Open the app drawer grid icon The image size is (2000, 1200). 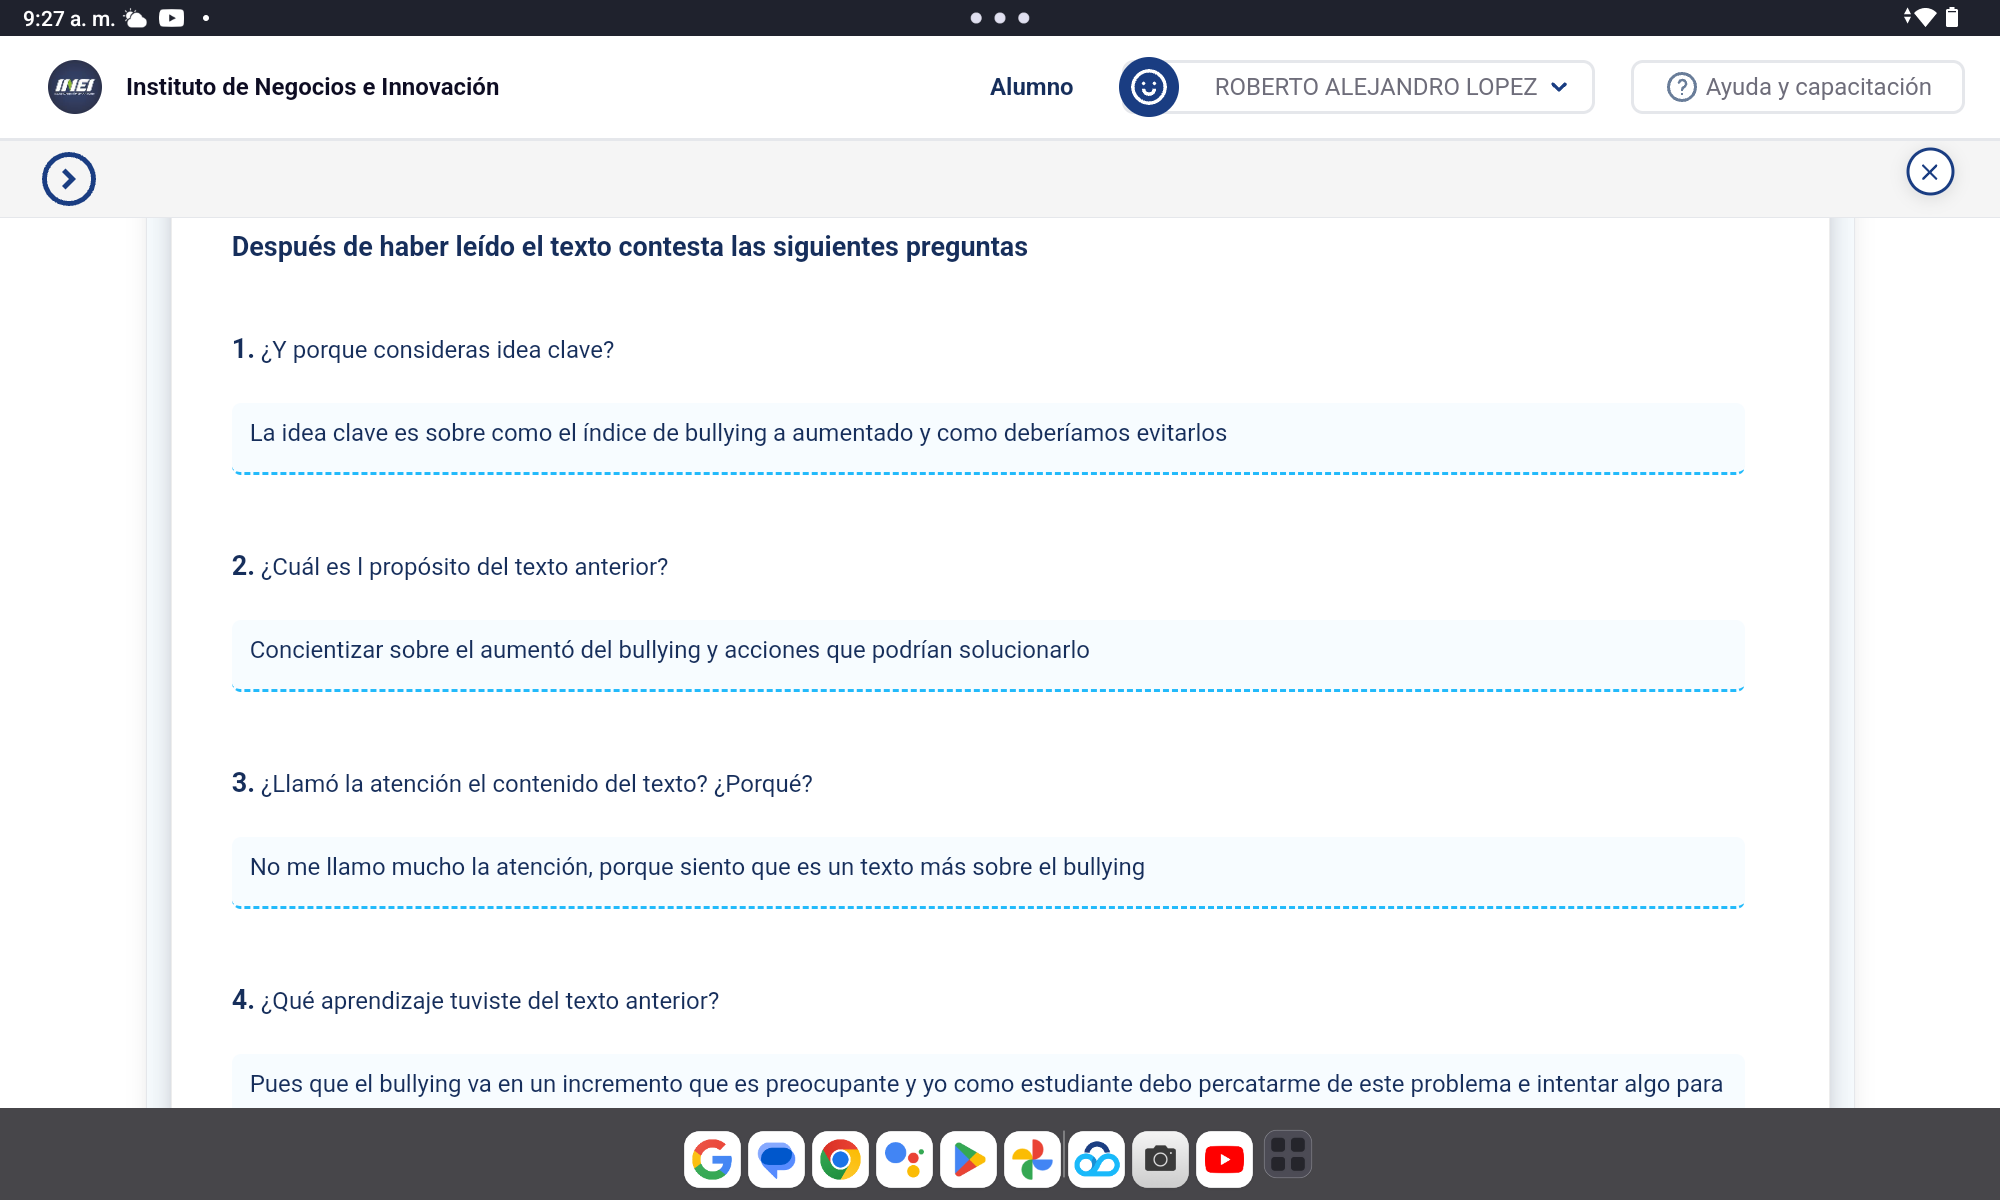coord(1288,1155)
